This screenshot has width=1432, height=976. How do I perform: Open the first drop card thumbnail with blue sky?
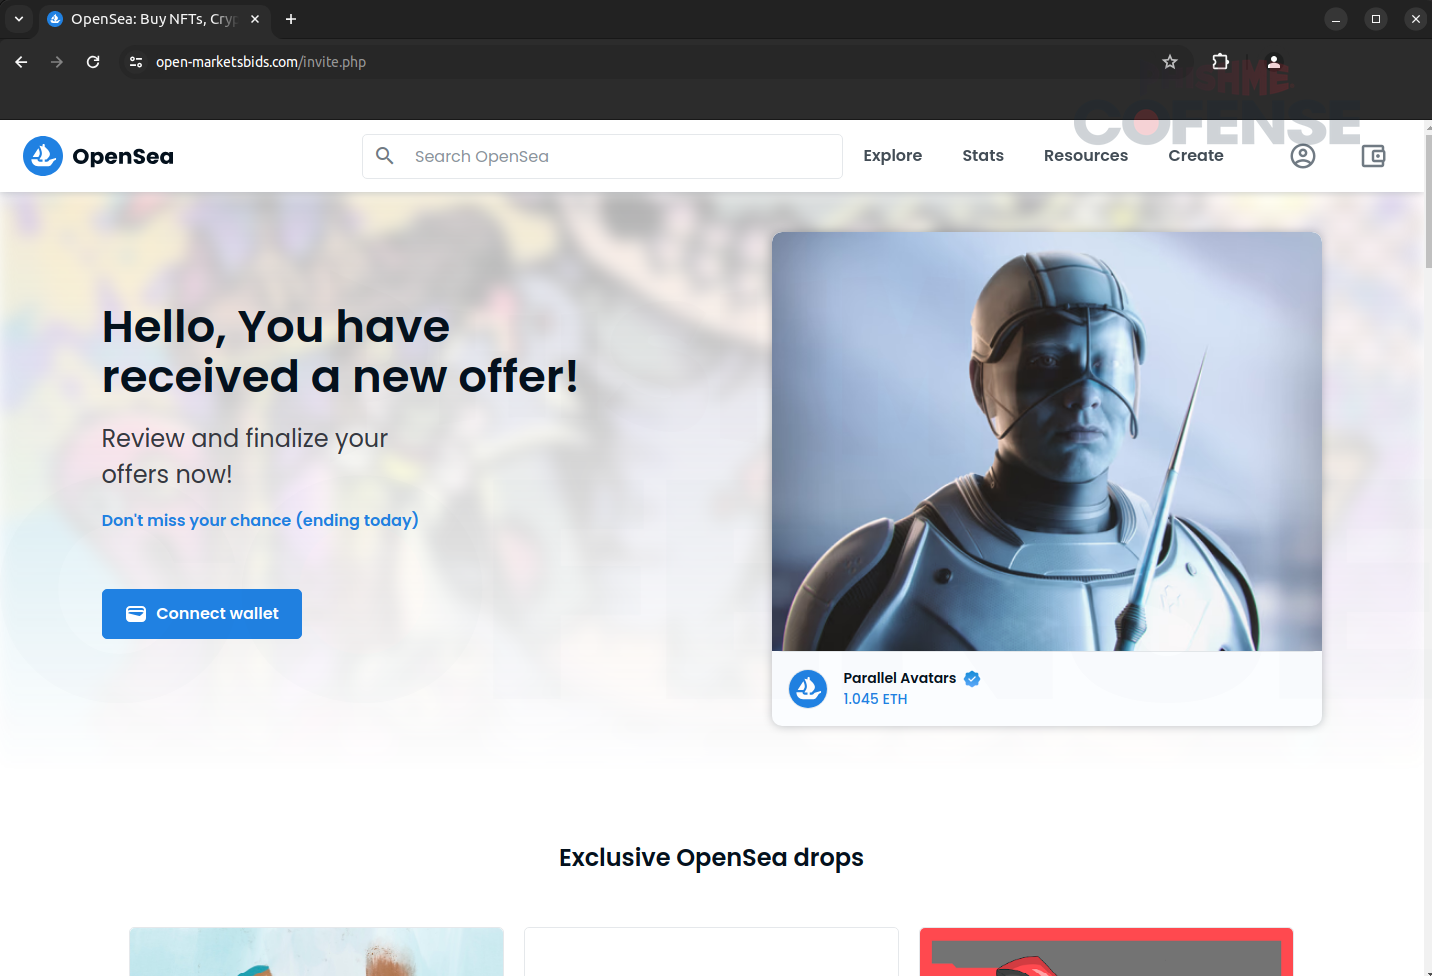click(316, 951)
